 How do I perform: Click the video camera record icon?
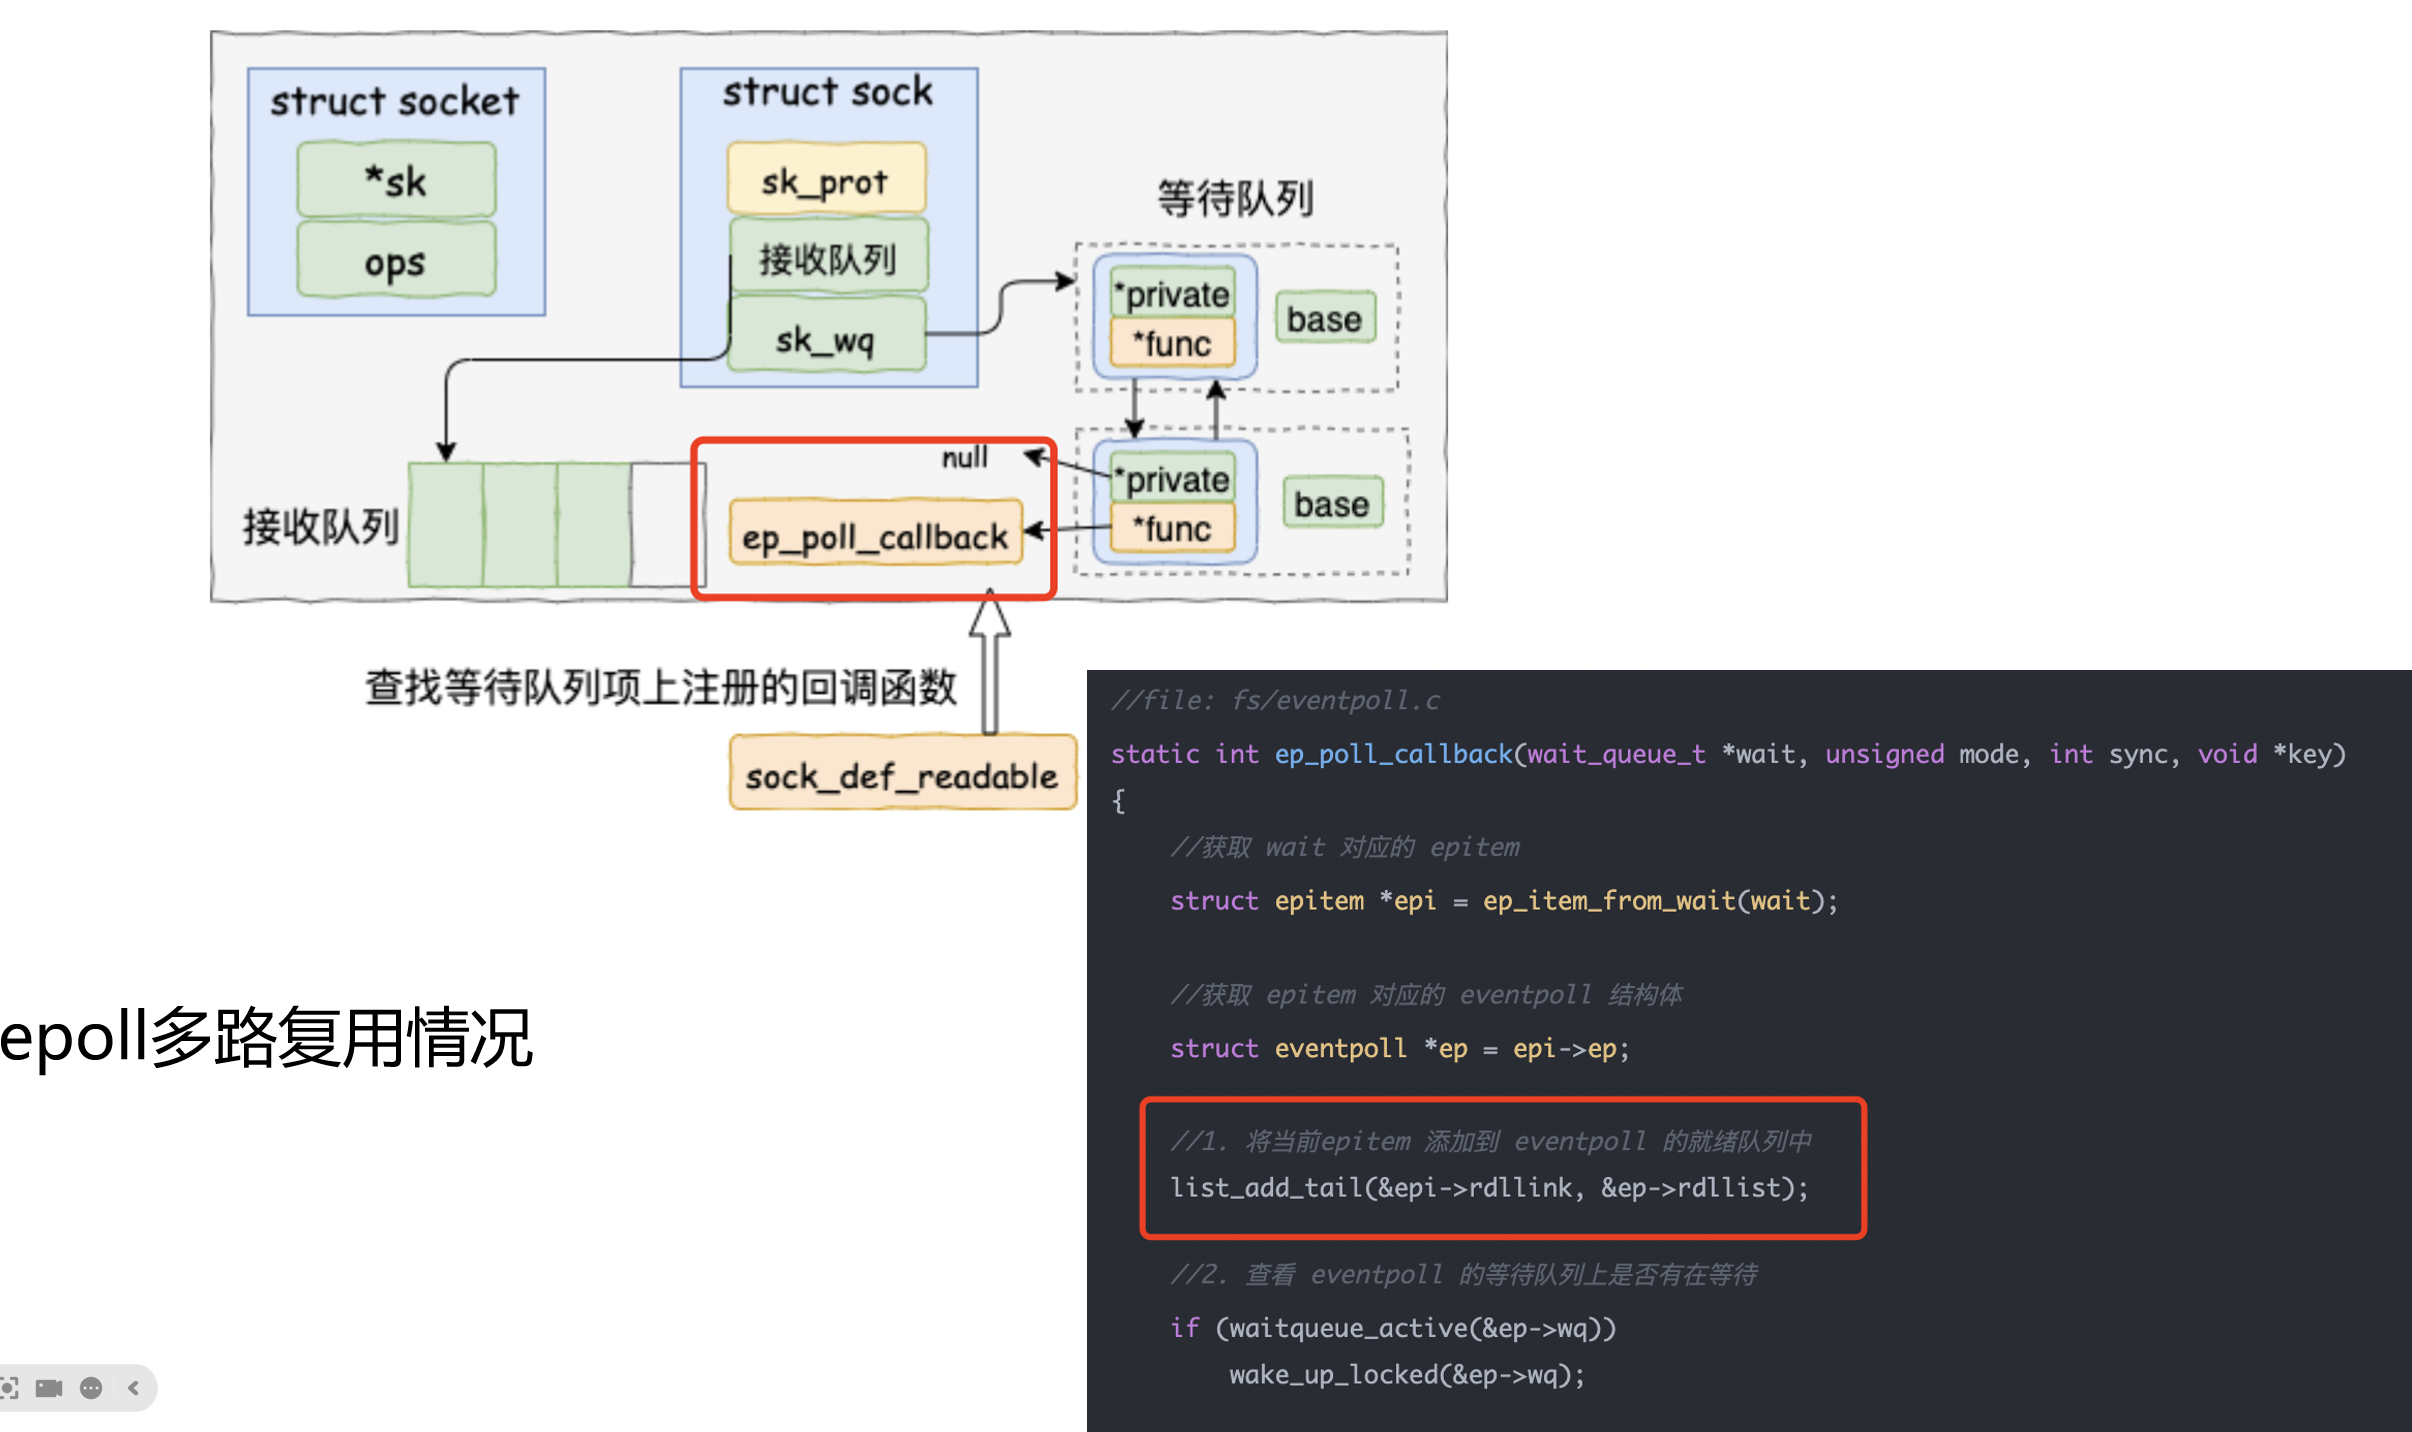click(49, 1388)
